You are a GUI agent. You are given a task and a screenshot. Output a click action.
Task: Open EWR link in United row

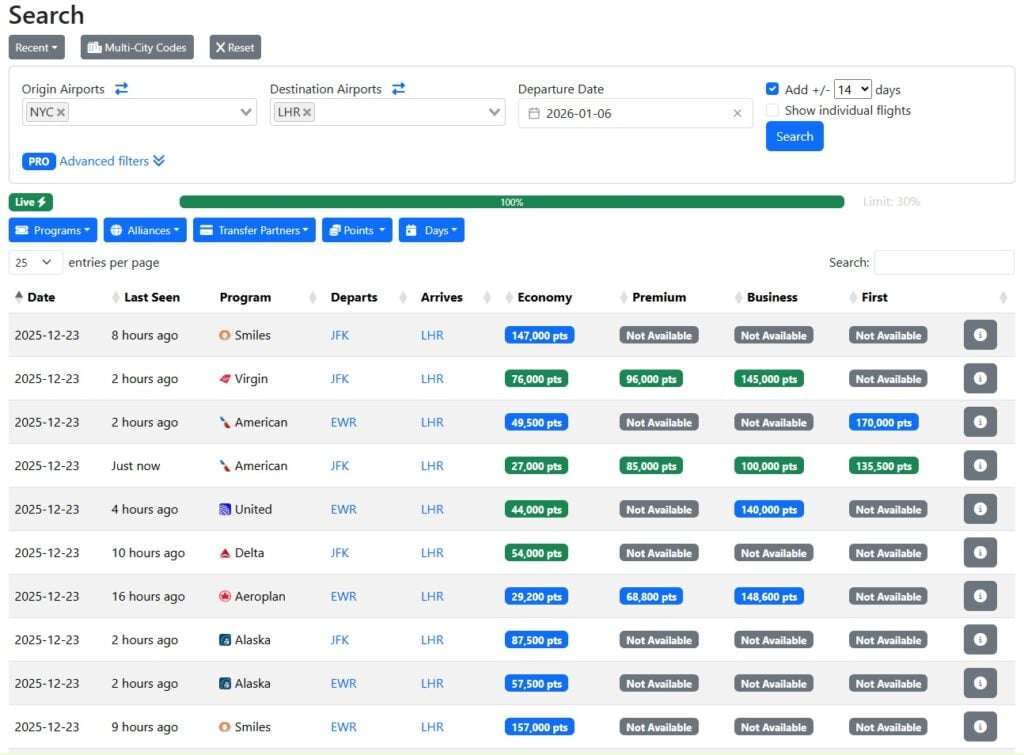pyautogui.click(x=344, y=509)
